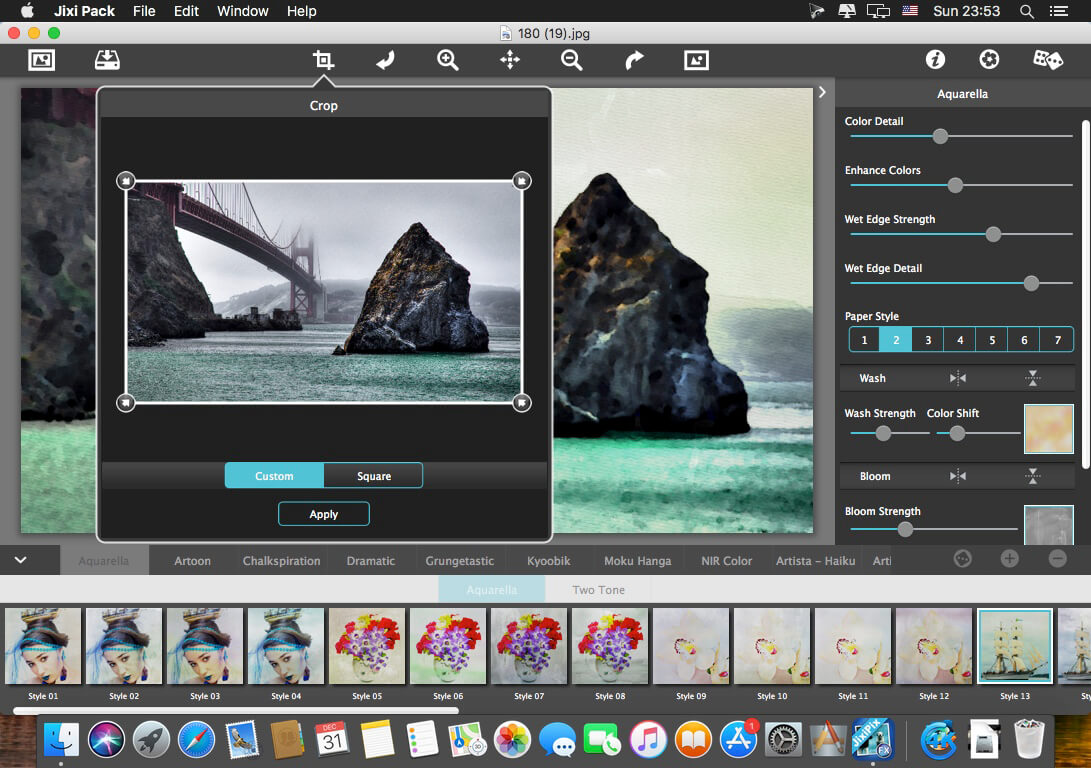
Task: Switch to the Grungetastic effect tab
Action: (x=459, y=561)
